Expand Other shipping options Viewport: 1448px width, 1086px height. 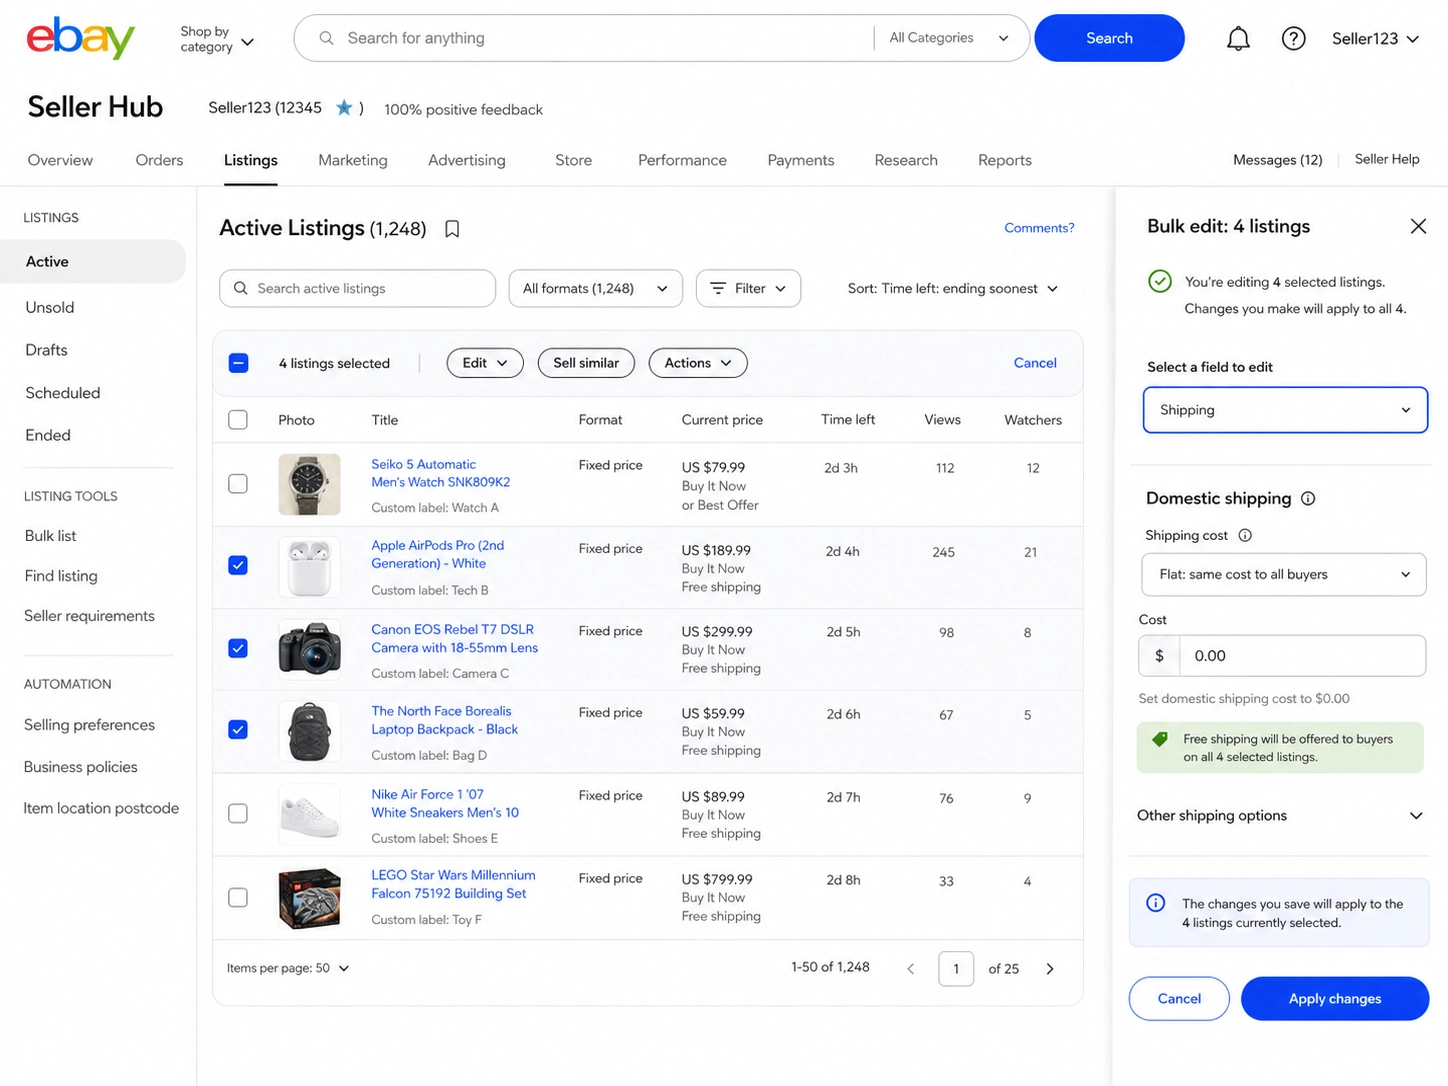pyautogui.click(x=1280, y=816)
